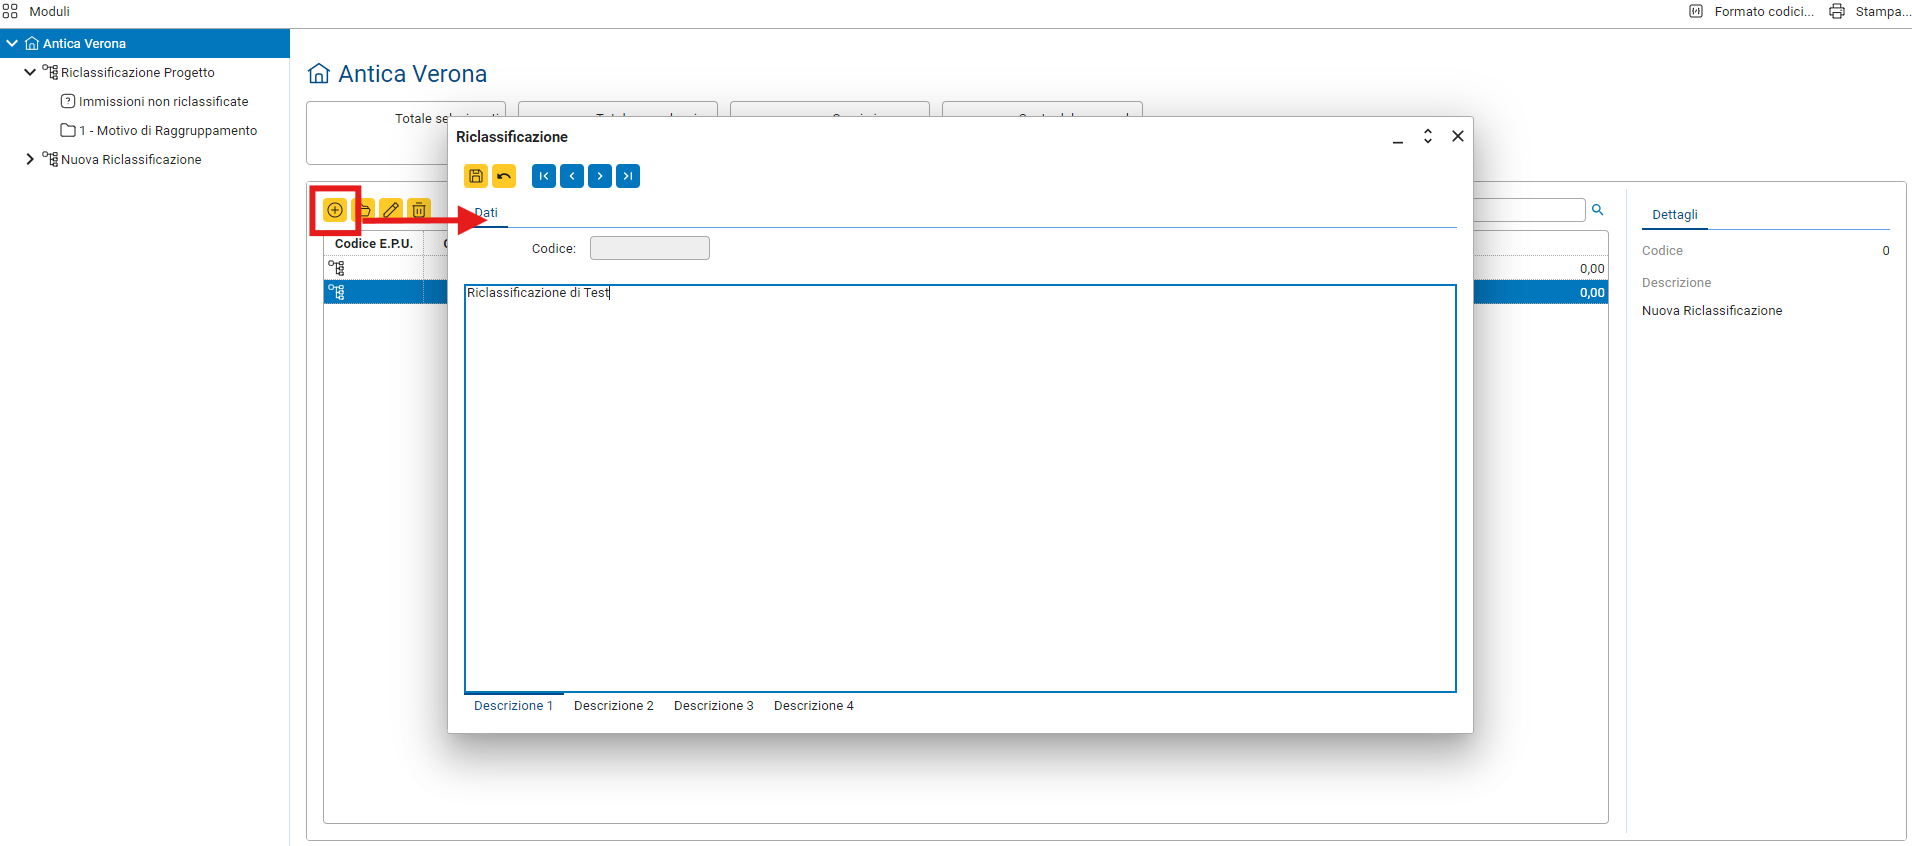This screenshot has height=846, width=1912.
Task: Switch to the Descrizione 3 tab
Action: tap(713, 706)
